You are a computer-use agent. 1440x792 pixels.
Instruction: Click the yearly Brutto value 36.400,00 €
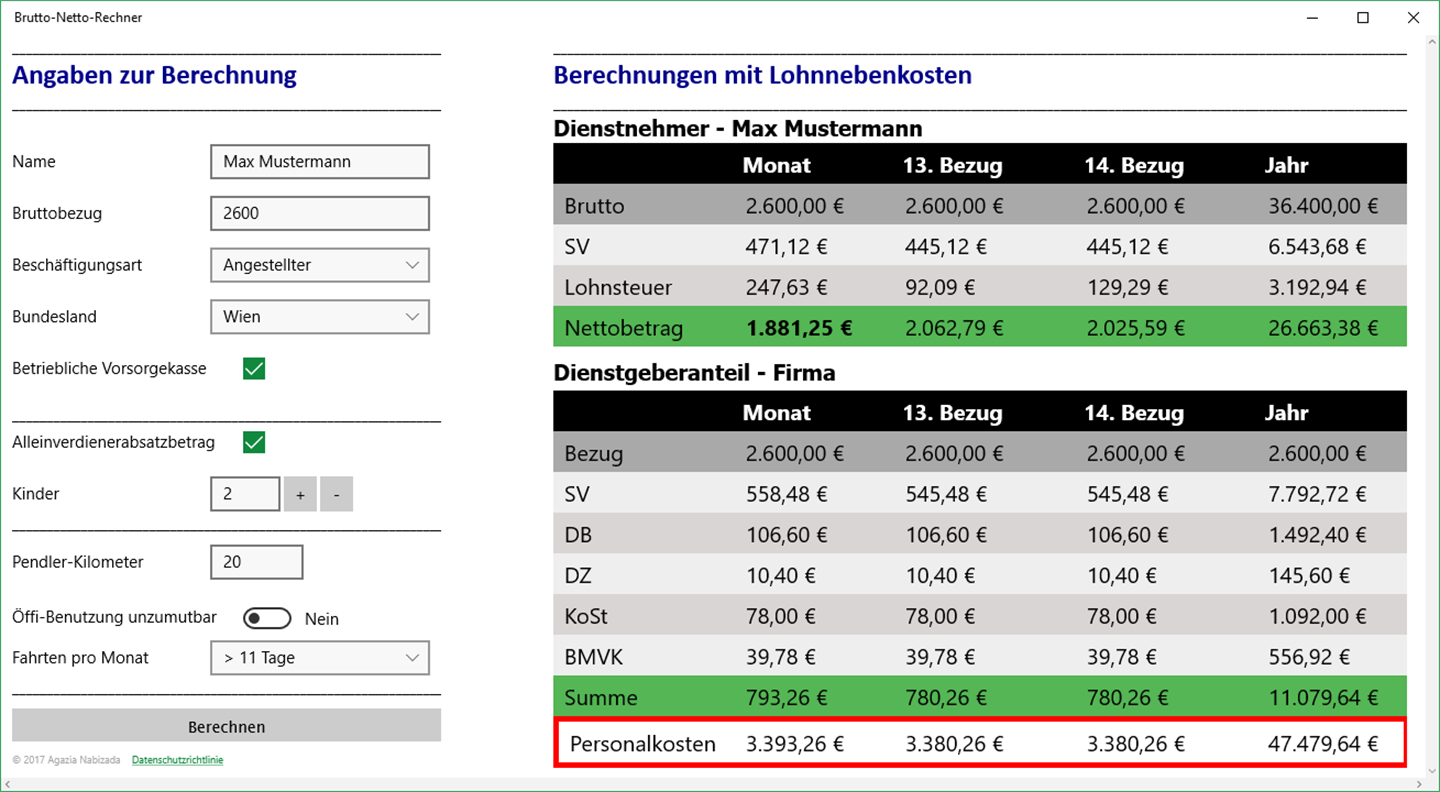[x=1323, y=206]
